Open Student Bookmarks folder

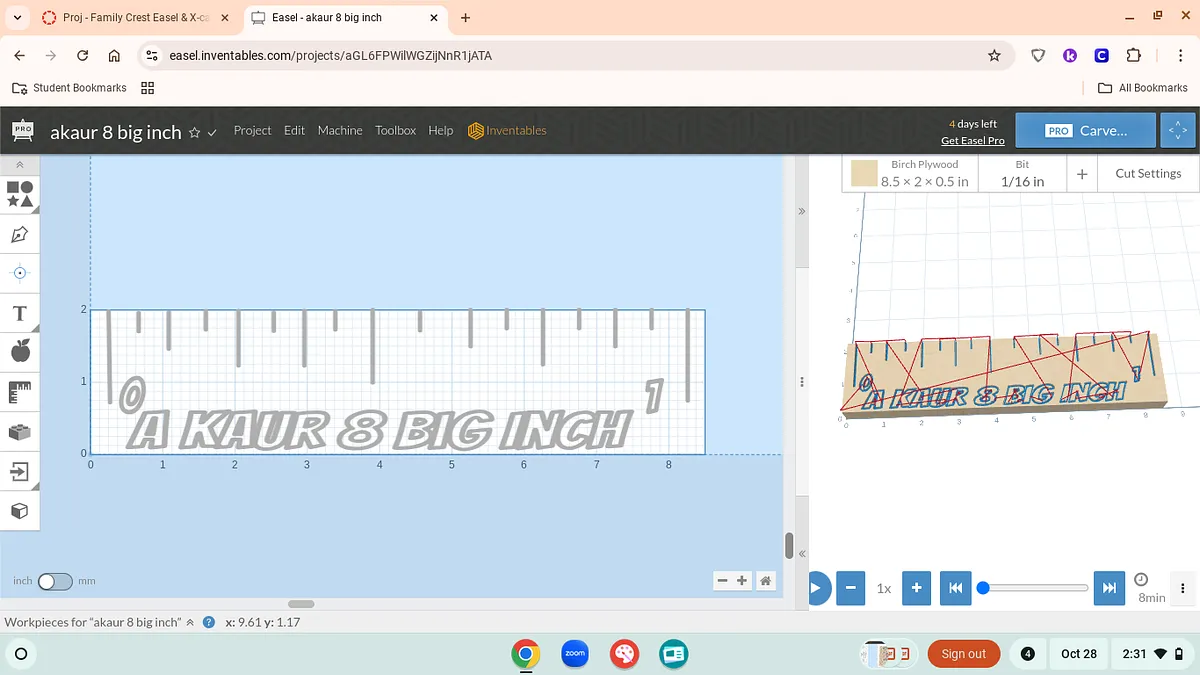click(69, 88)
